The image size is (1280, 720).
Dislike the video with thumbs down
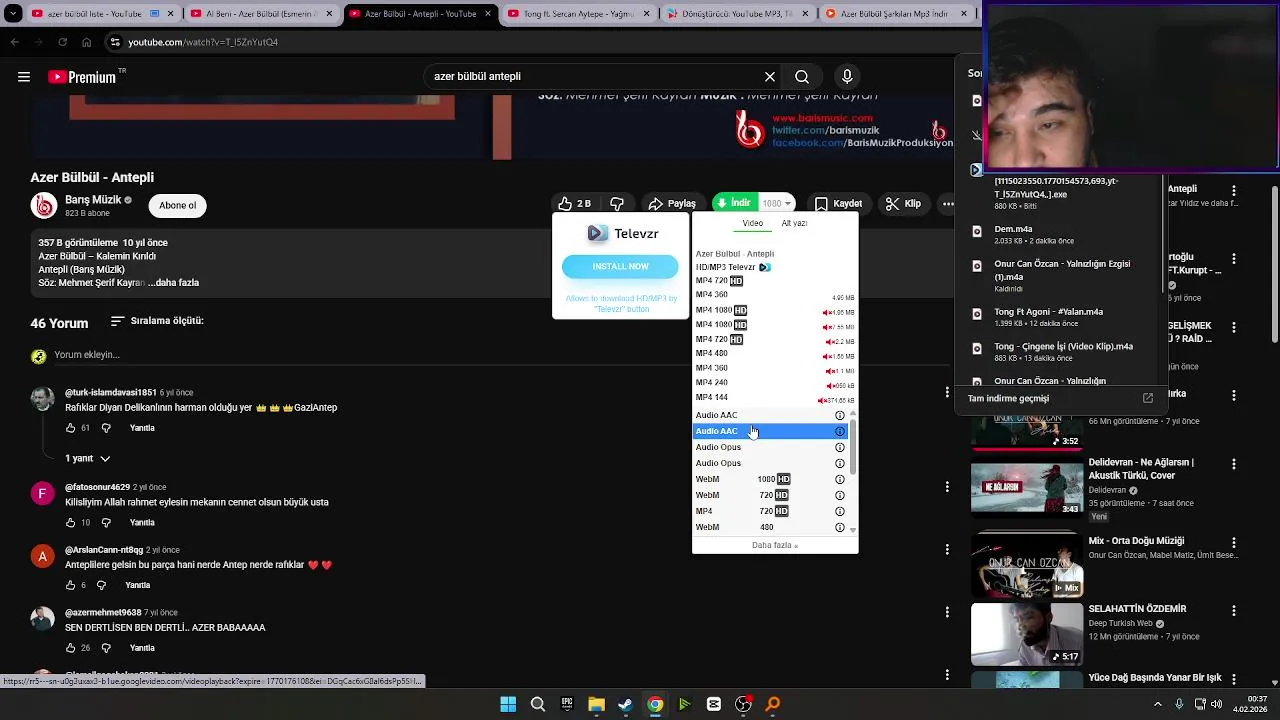tap(617, 204)
